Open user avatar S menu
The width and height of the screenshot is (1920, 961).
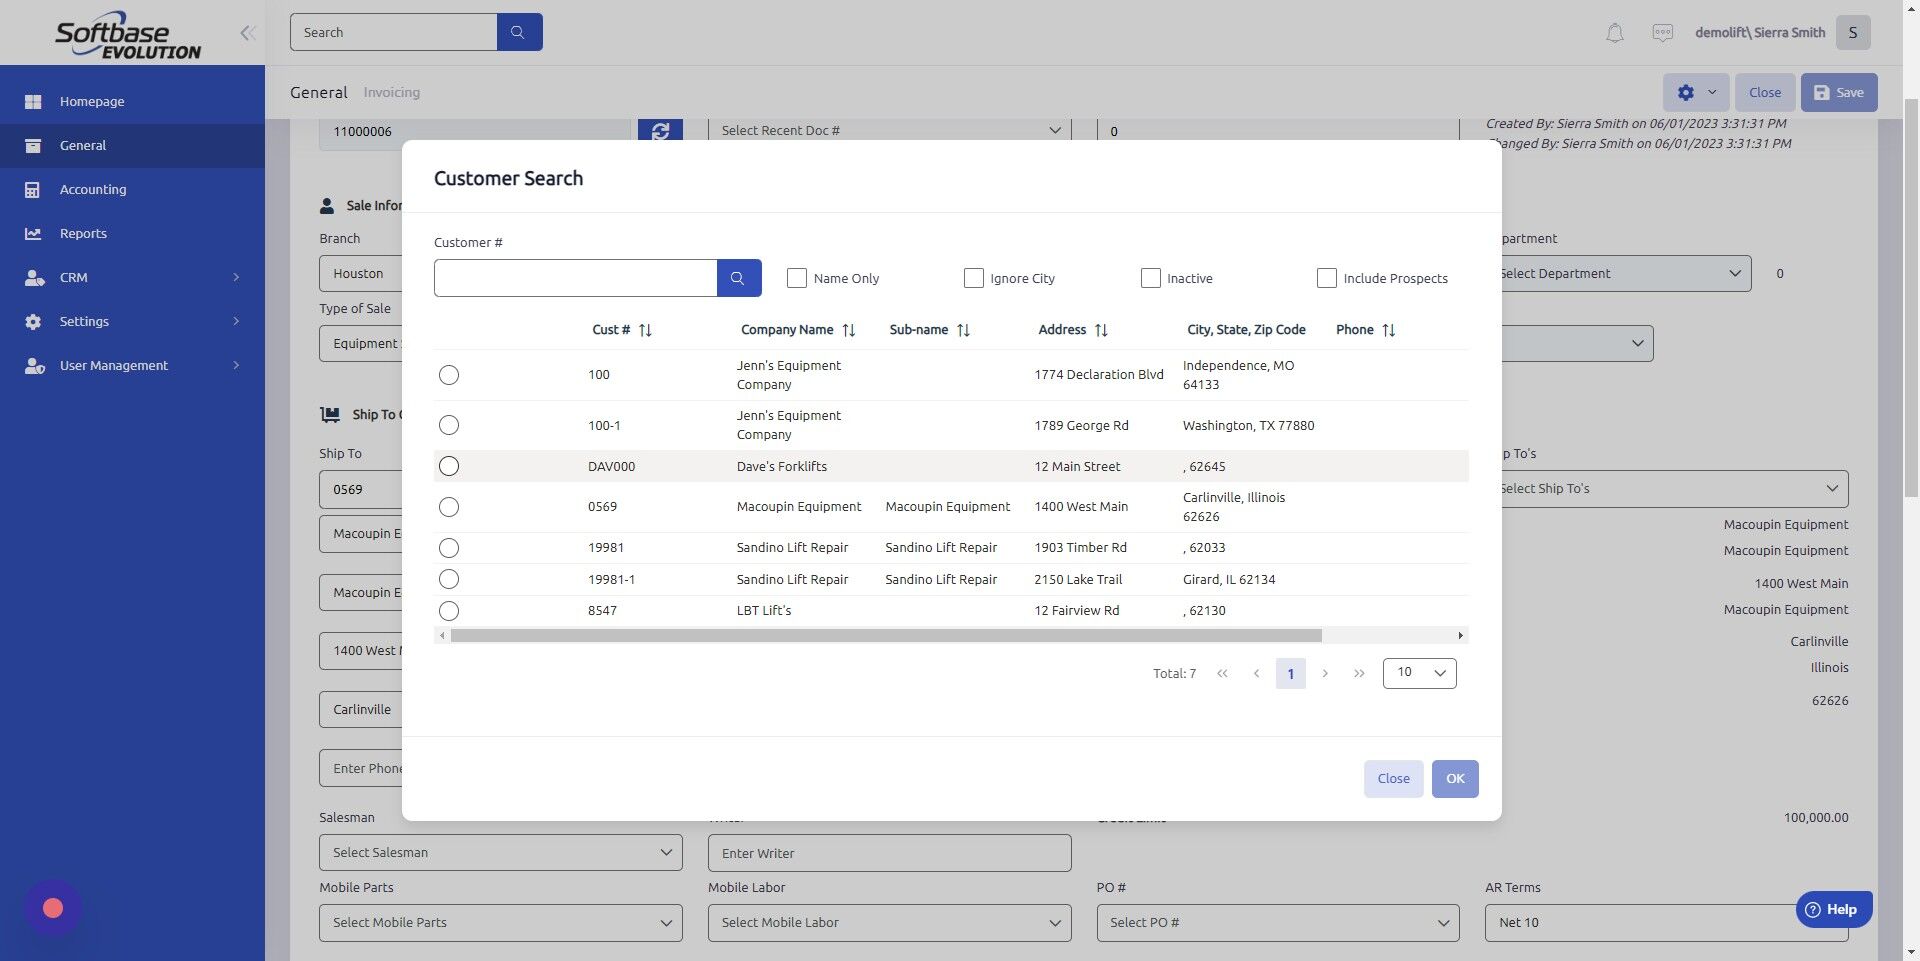coord(1853,33)
